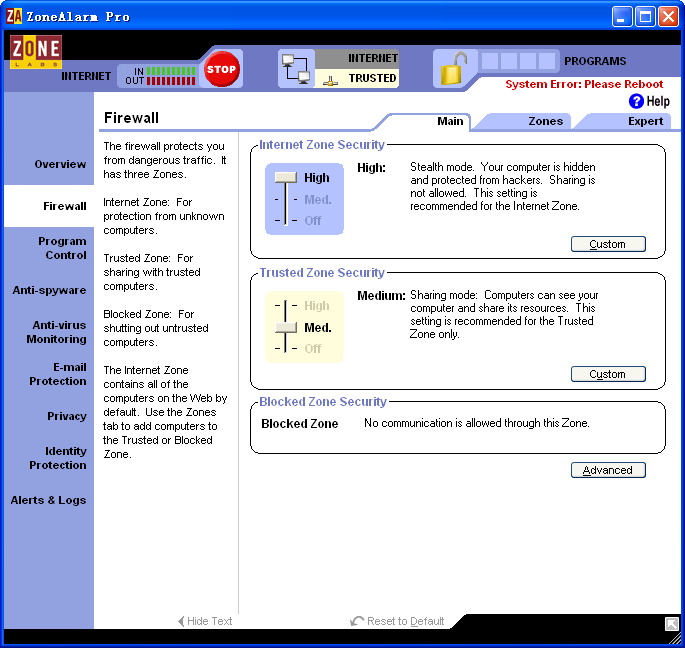Open Anti-virus Monitoring panel

(56, 332)
